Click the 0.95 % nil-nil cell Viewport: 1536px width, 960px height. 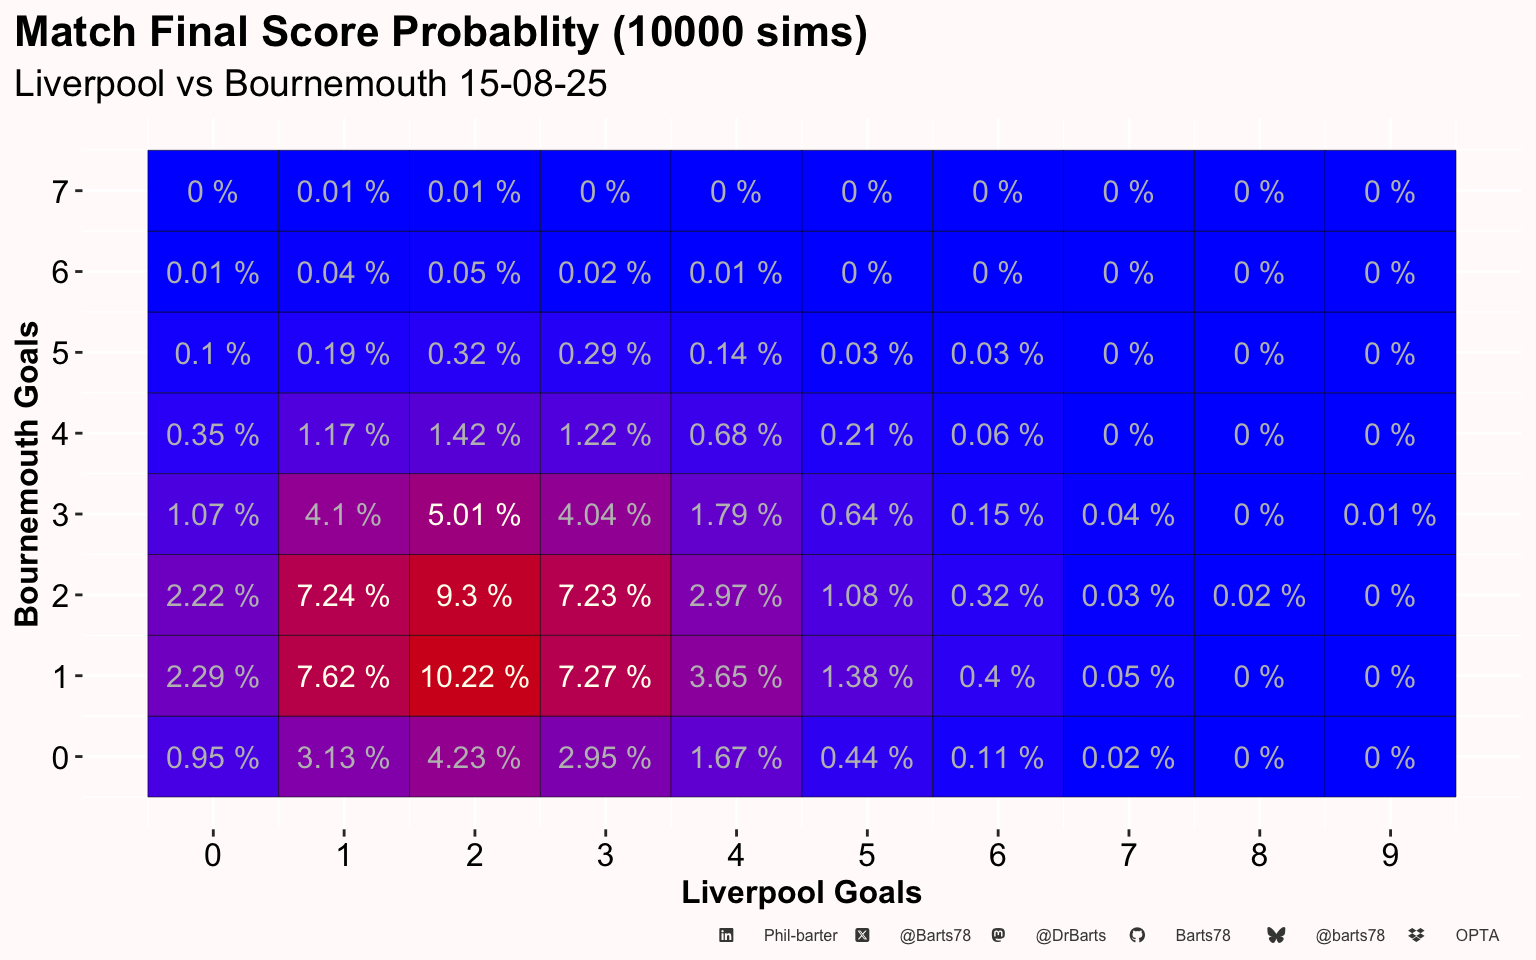point(212,758)
